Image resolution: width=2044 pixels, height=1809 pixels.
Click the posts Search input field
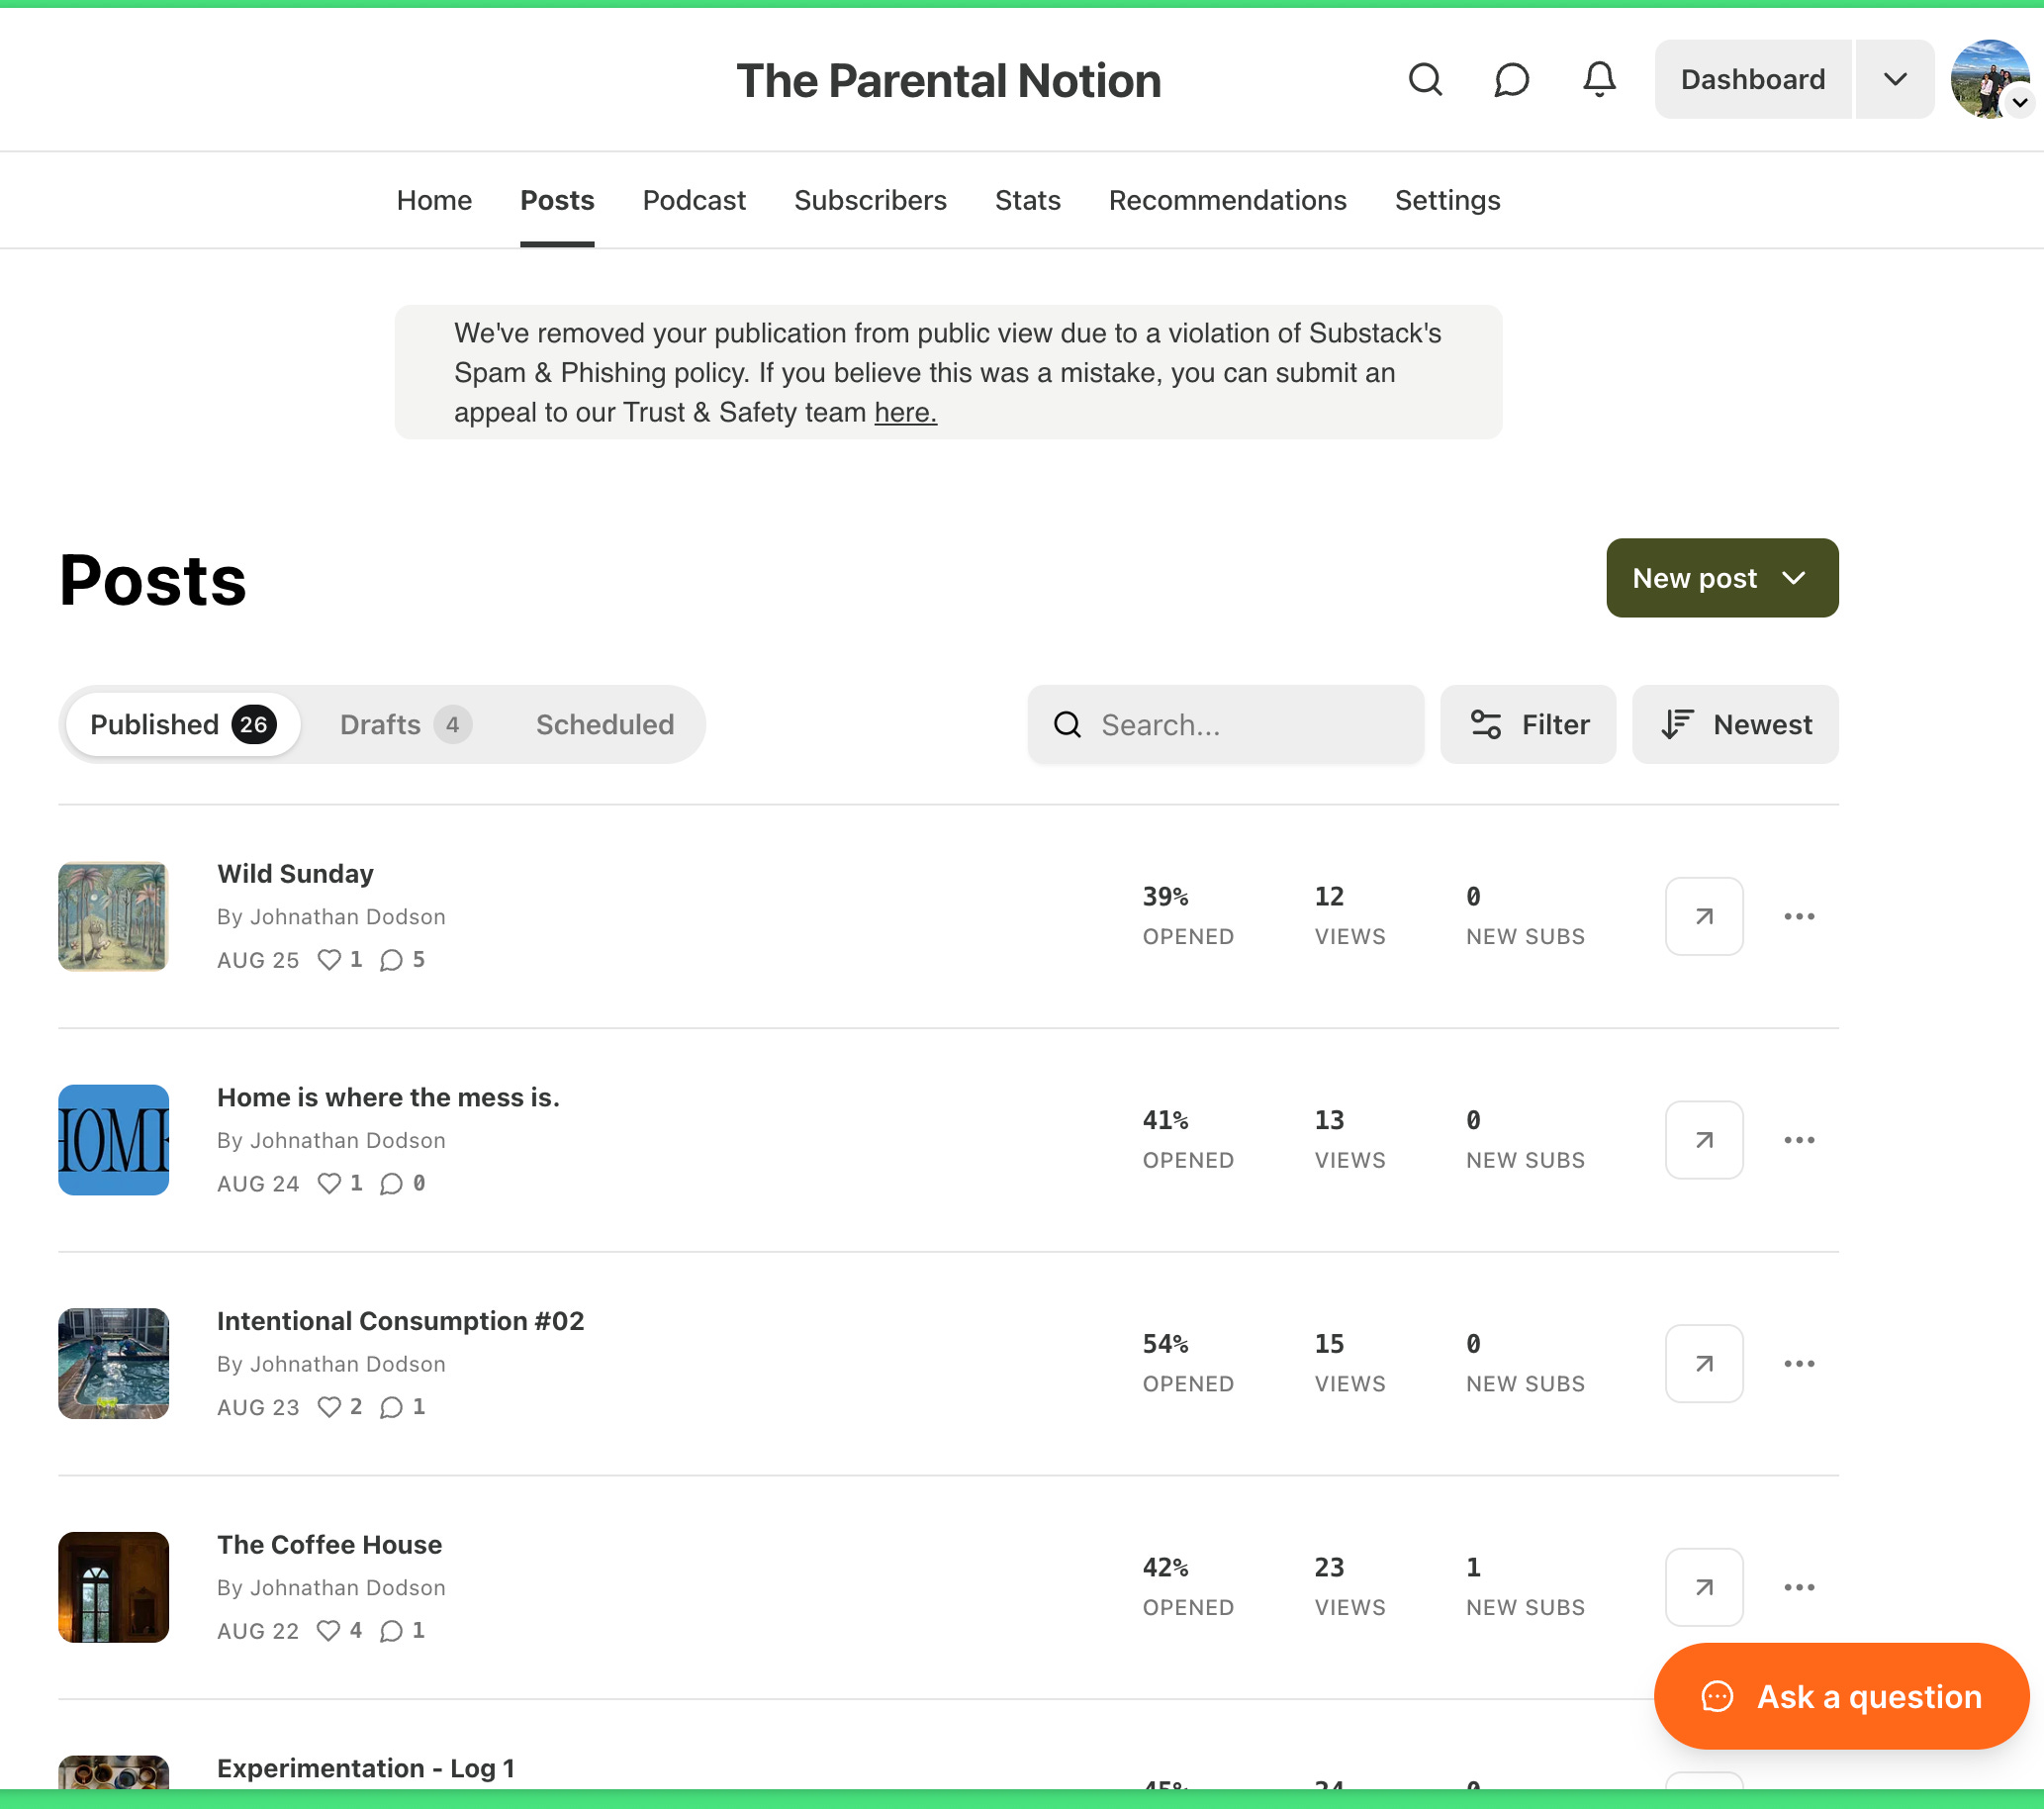click(1240, 724)
